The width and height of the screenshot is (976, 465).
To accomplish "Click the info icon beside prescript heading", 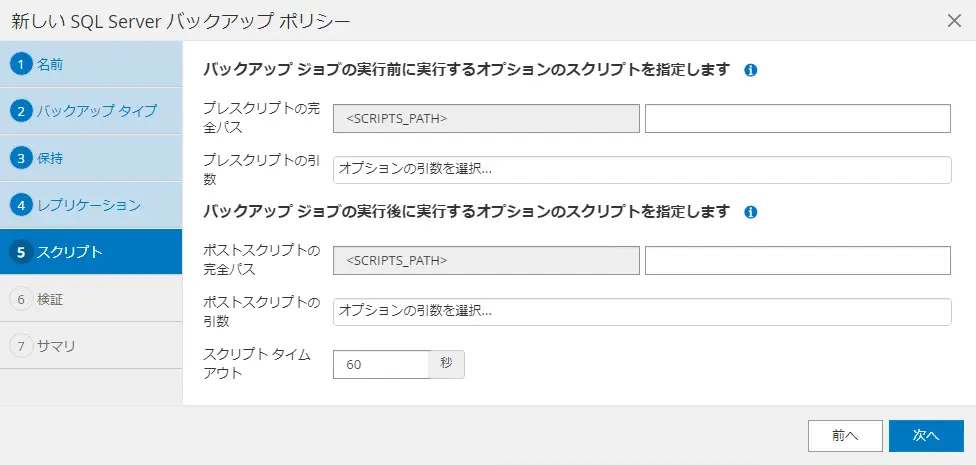I will 751,70.
